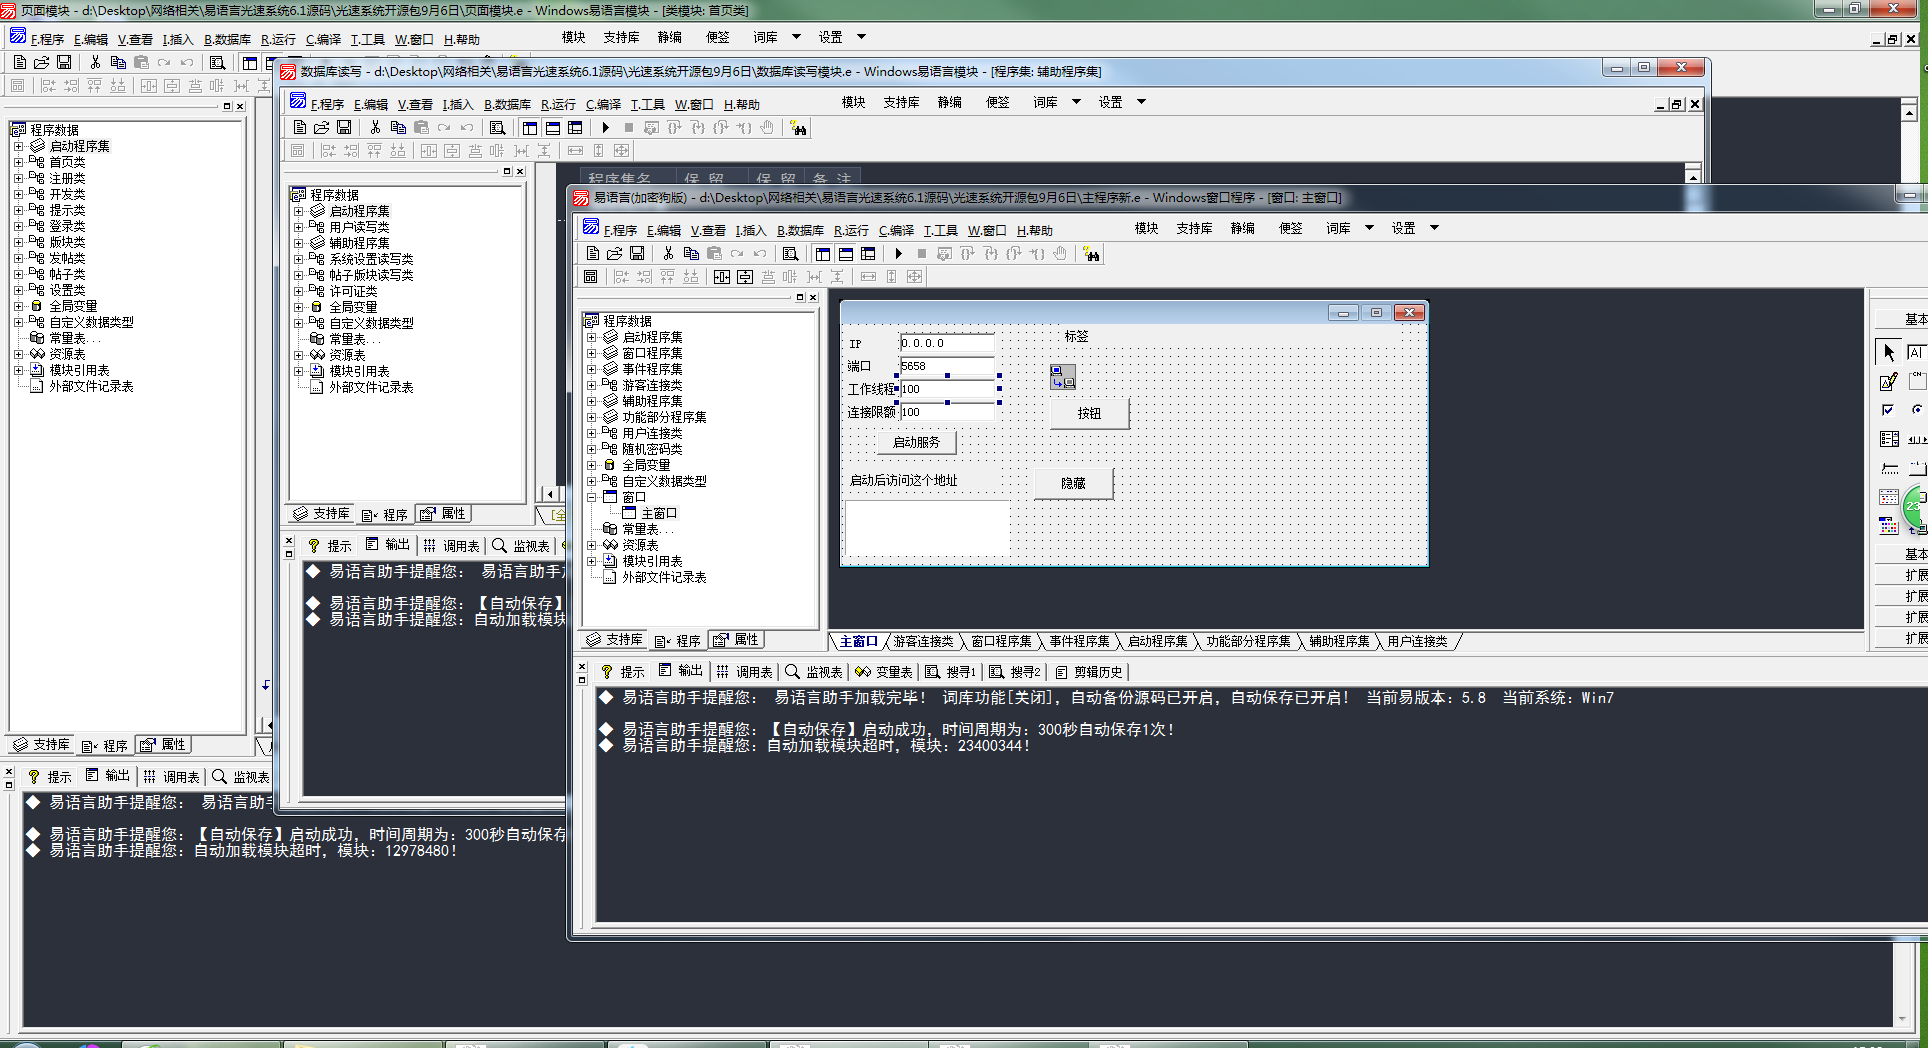Open T.工具 menu in 数据库读写 window
Screen dimensions: 1928x1048
pyautogui.click(x=647, y=104)
